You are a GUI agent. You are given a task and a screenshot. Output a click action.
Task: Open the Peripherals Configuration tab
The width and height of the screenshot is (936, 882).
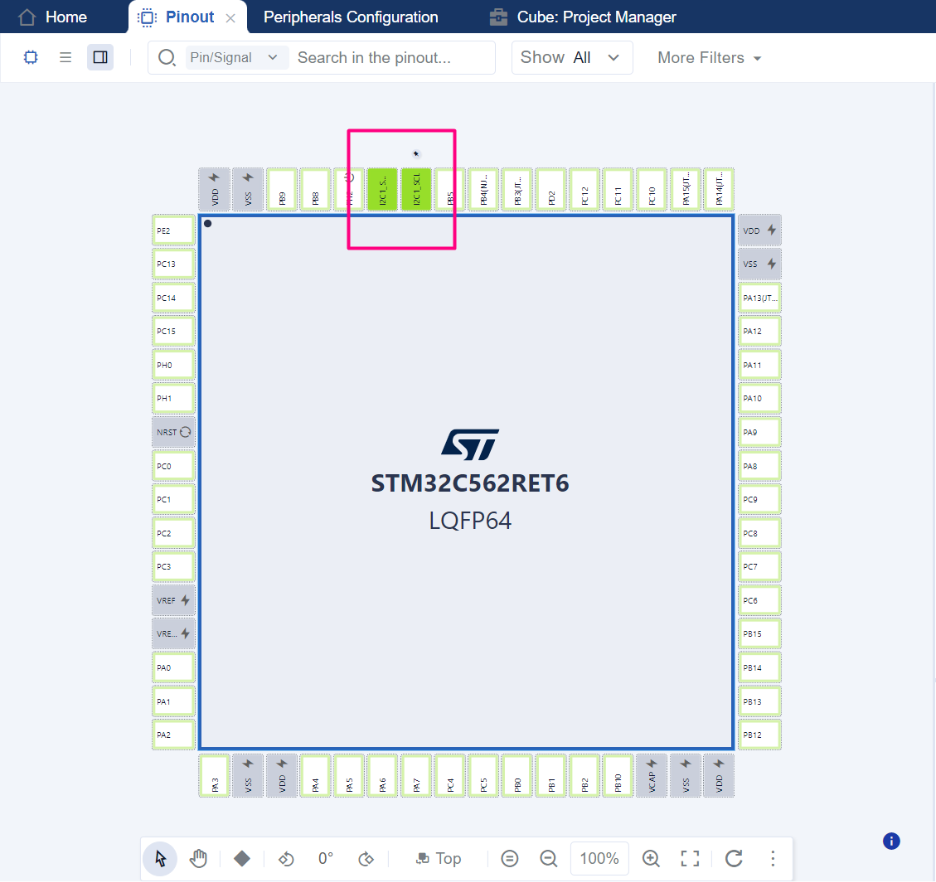(350, 17)
